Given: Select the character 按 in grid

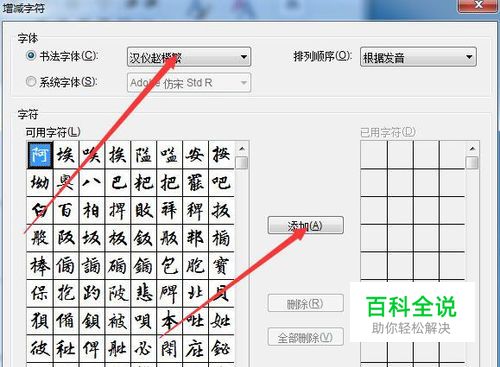Looking at the screenshot, I should pyautogui.click(x=222, y=155).
